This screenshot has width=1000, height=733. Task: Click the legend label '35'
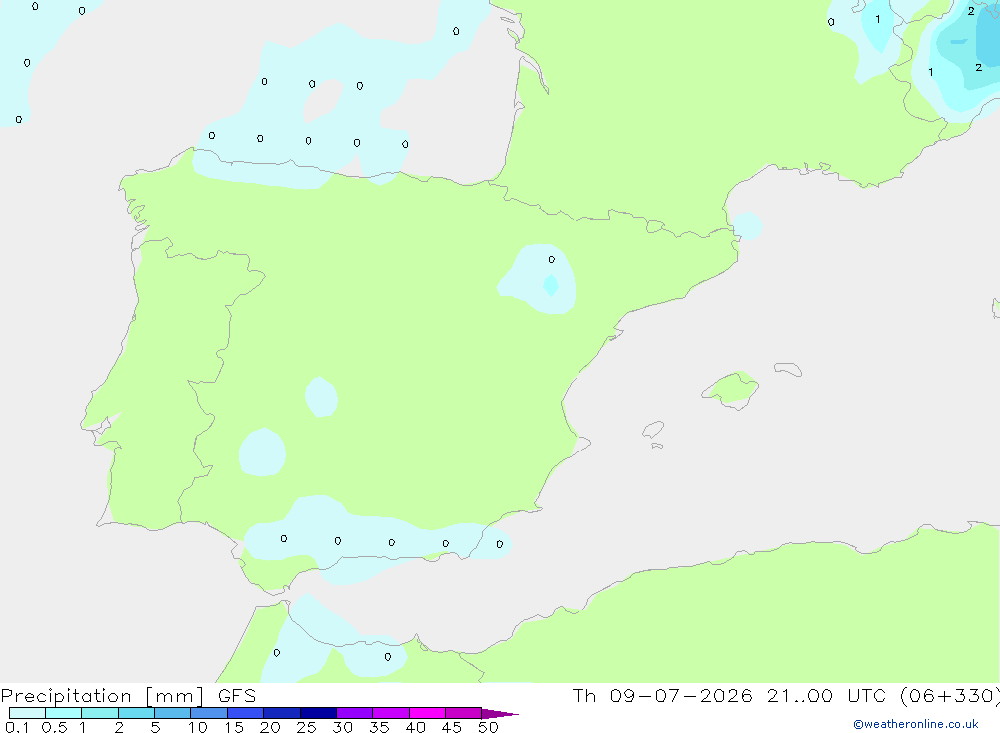pos(379,727)
